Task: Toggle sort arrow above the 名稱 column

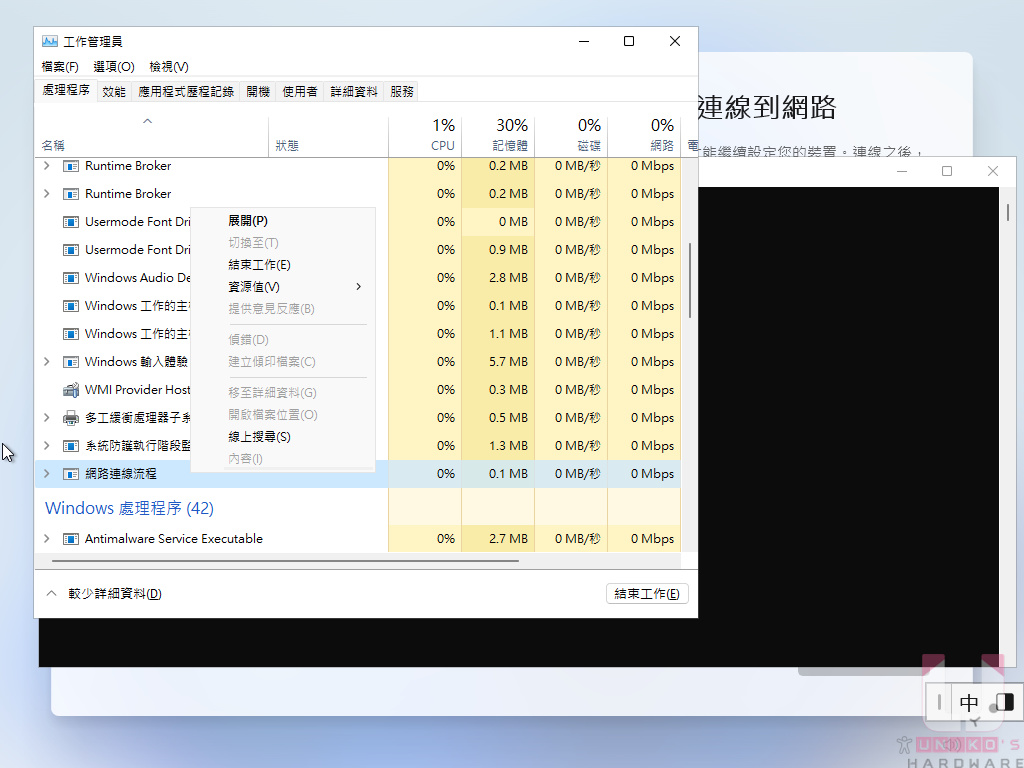Action: [x=148, y=121]
